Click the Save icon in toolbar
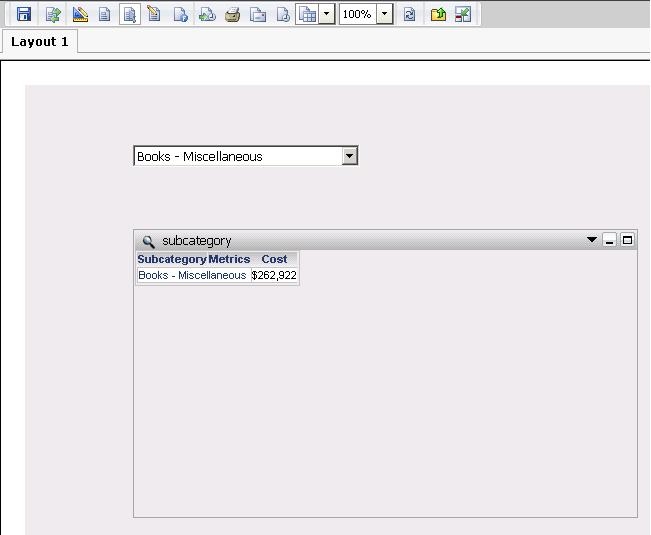Image resolution: width=651 pixels, height=535 pixels. (x=24, y=15)
